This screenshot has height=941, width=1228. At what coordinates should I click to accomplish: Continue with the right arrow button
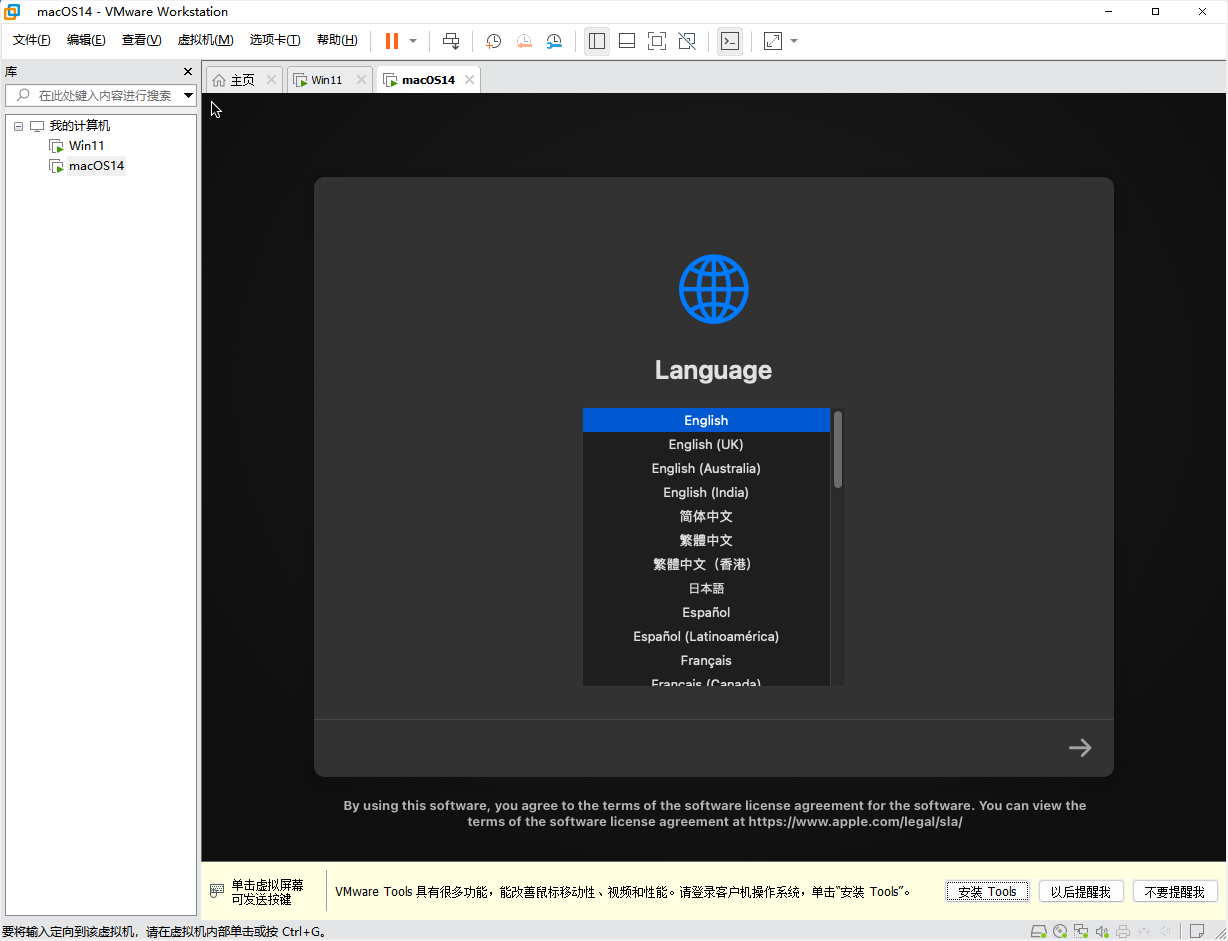click(x=1080, y=748)
